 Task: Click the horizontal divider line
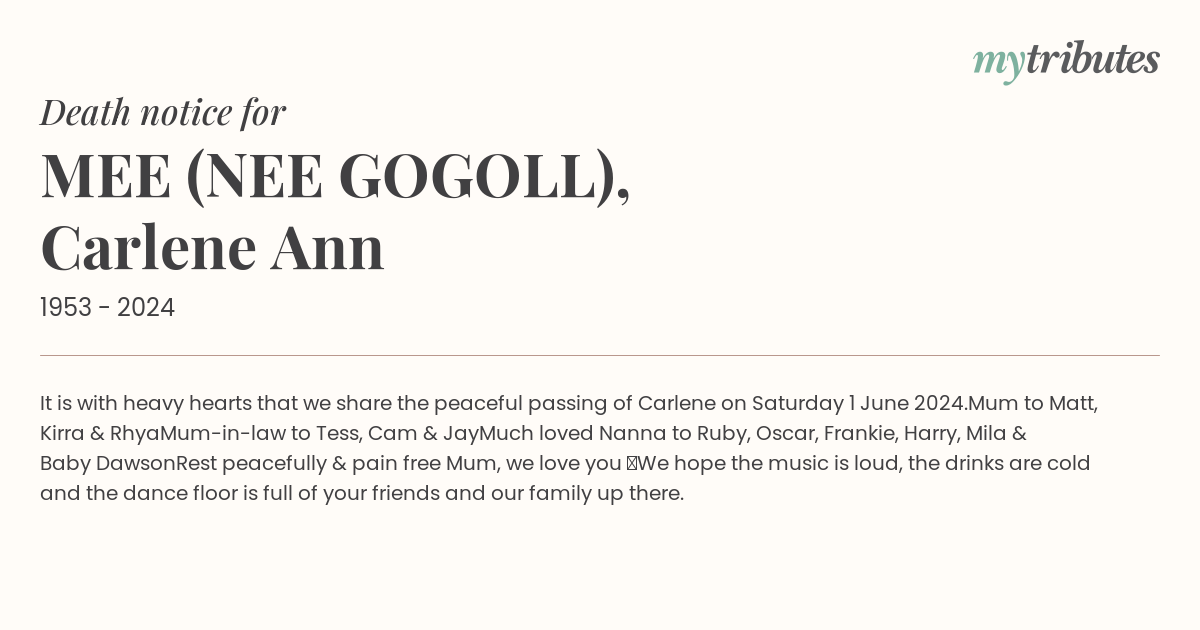(600, 355)
